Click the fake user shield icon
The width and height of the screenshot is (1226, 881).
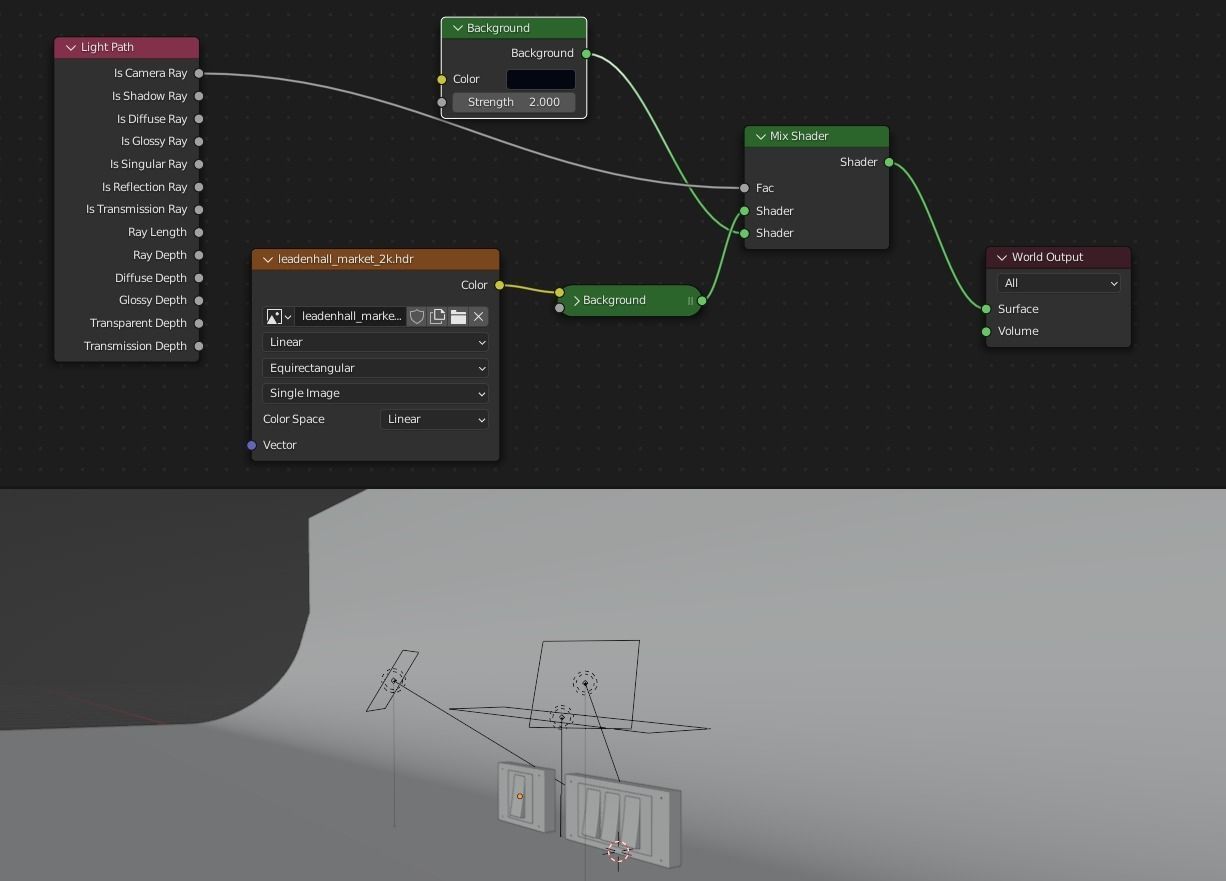point(417,316)
